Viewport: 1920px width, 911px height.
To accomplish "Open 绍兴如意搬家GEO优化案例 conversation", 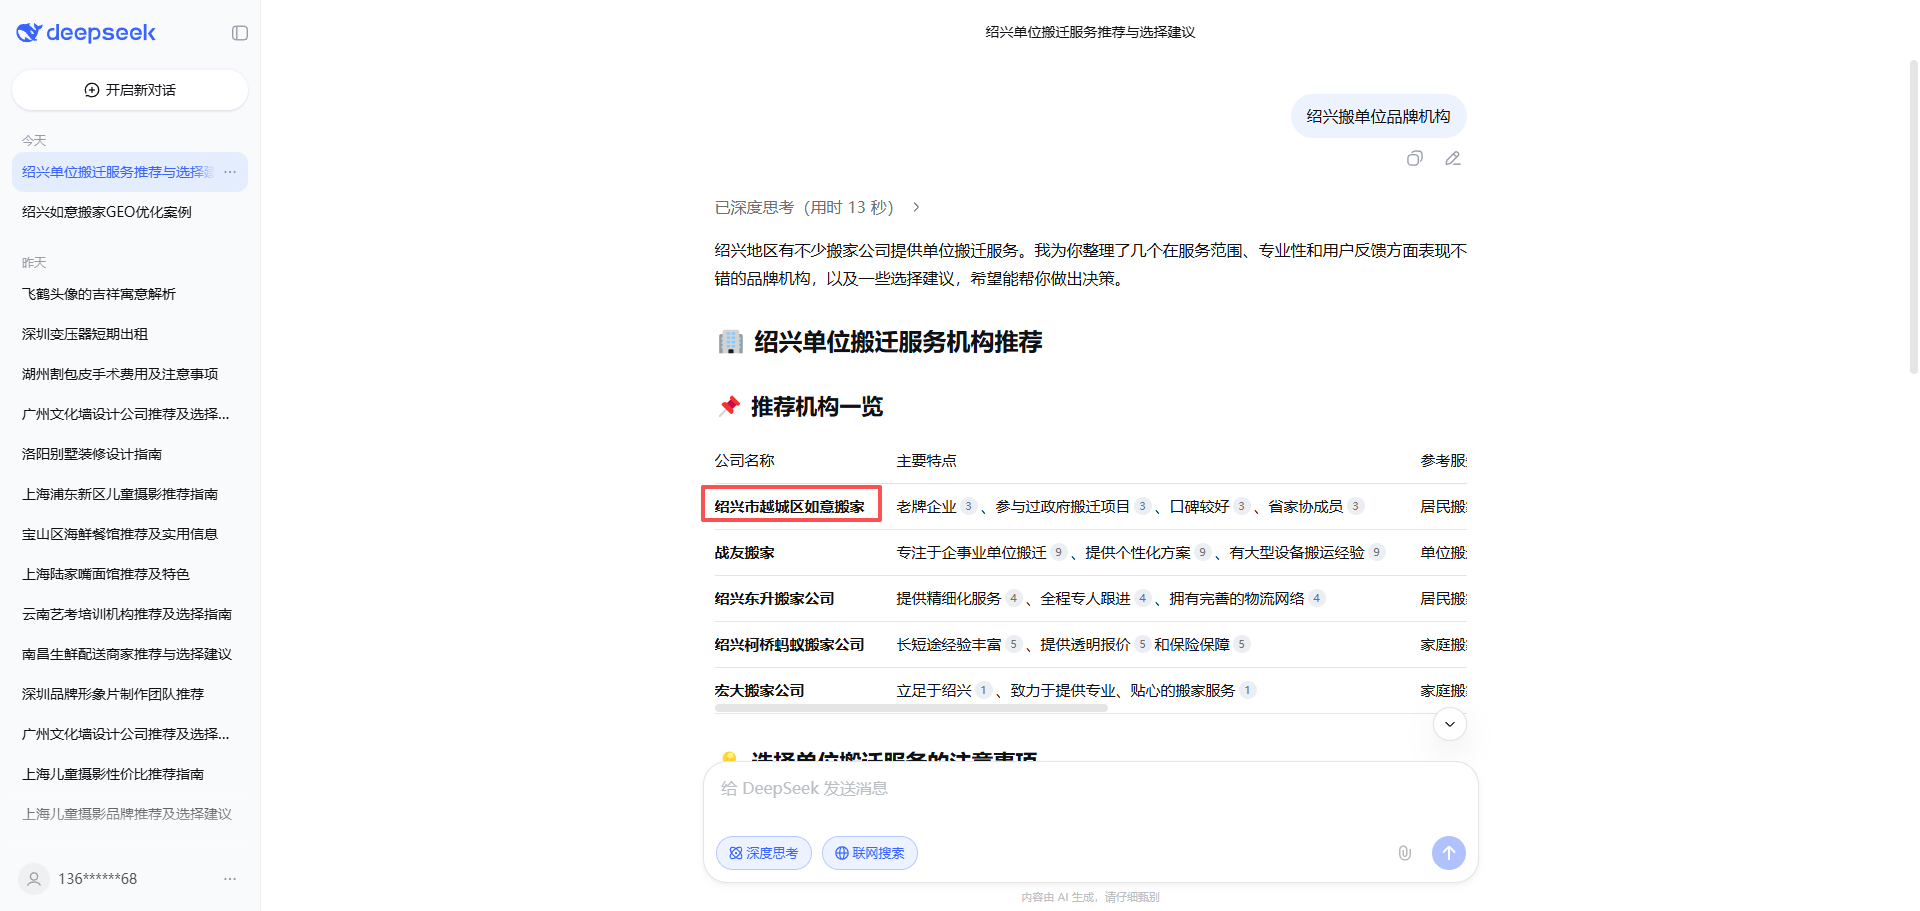I will [107, 212].
